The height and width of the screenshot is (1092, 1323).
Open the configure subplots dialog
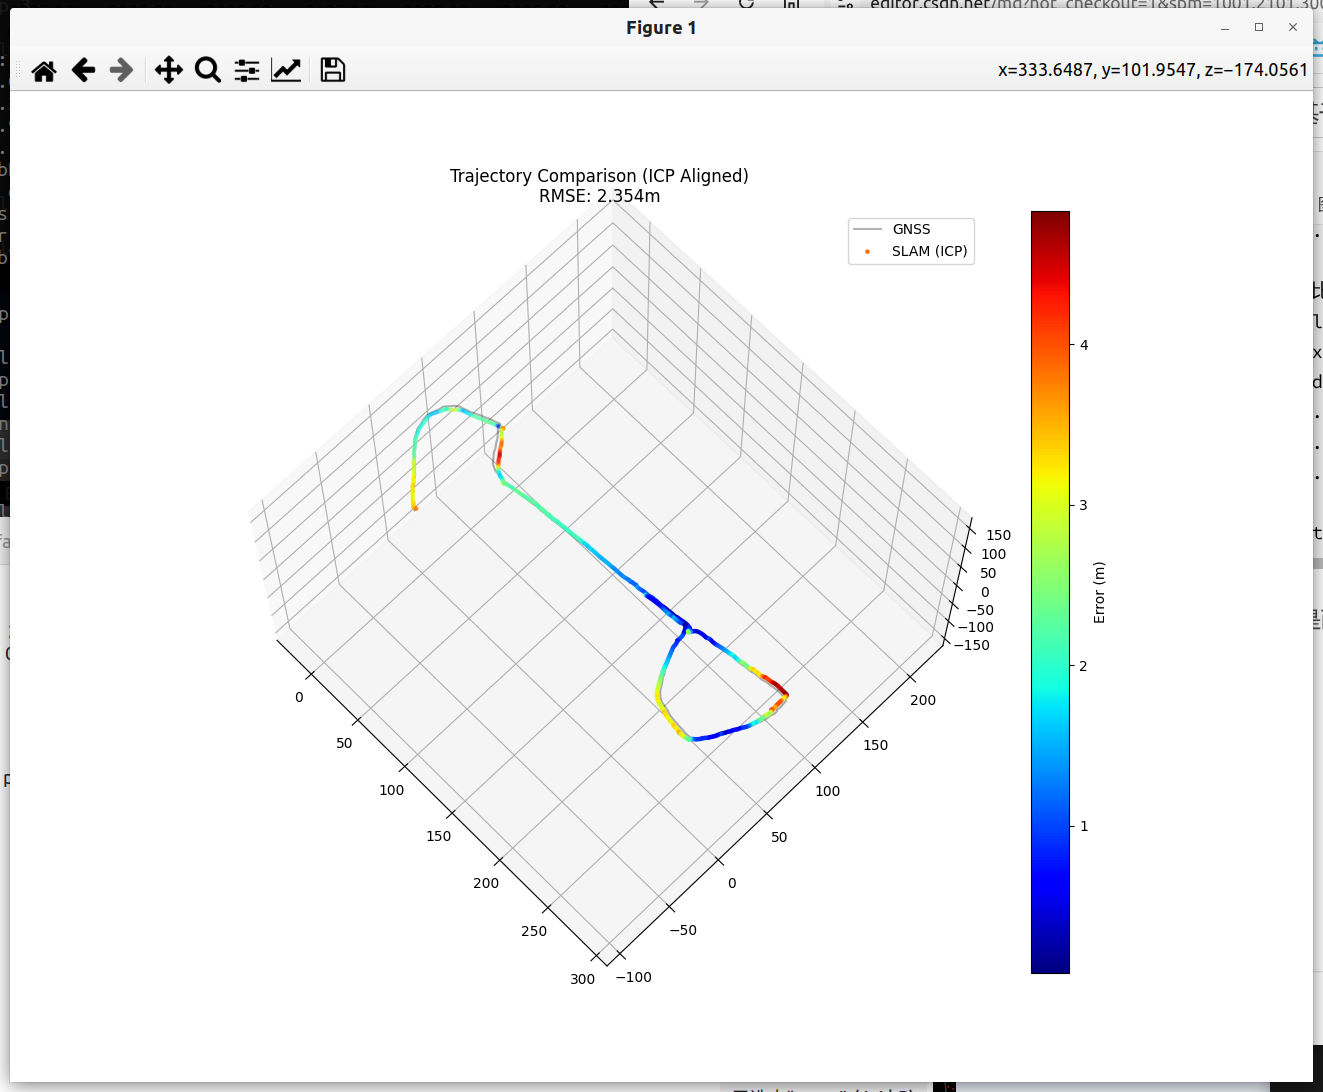(247, 70)
